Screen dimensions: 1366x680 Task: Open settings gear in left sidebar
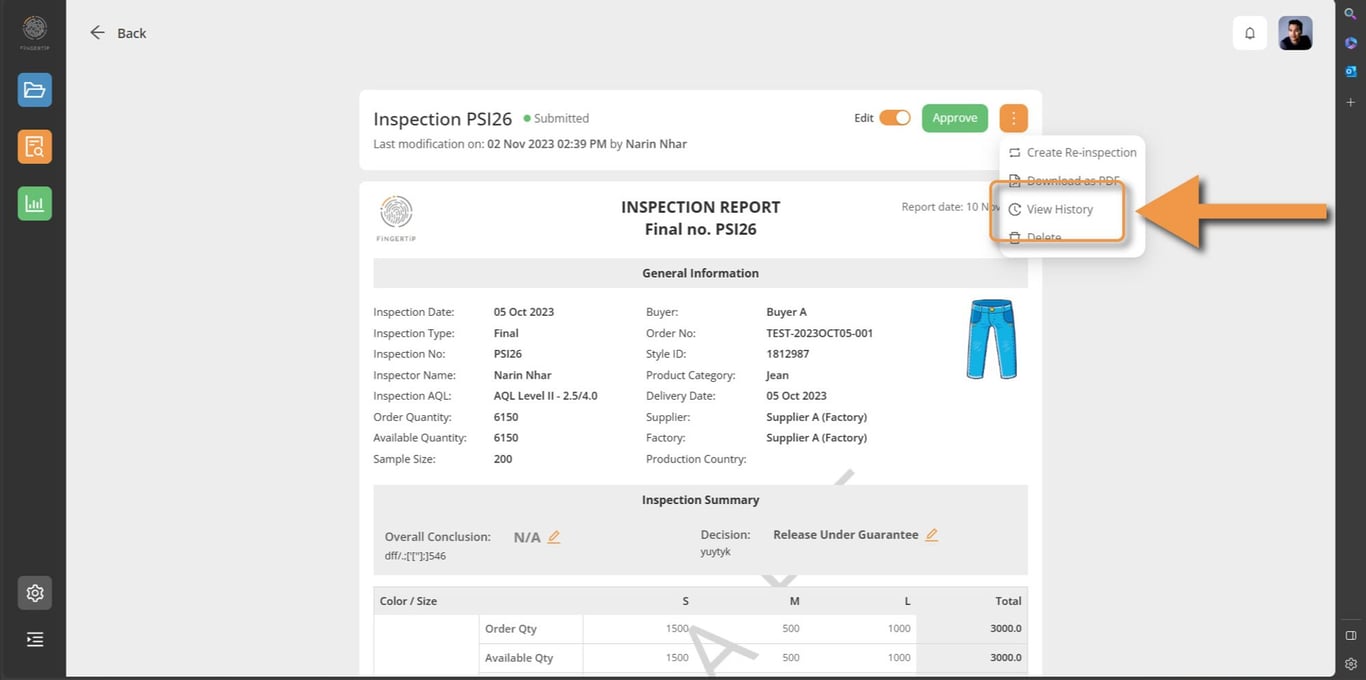(x=35, y=593)
